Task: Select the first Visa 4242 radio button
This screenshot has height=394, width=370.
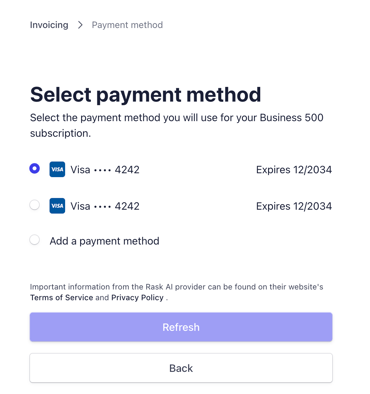Action: [34, 169]
